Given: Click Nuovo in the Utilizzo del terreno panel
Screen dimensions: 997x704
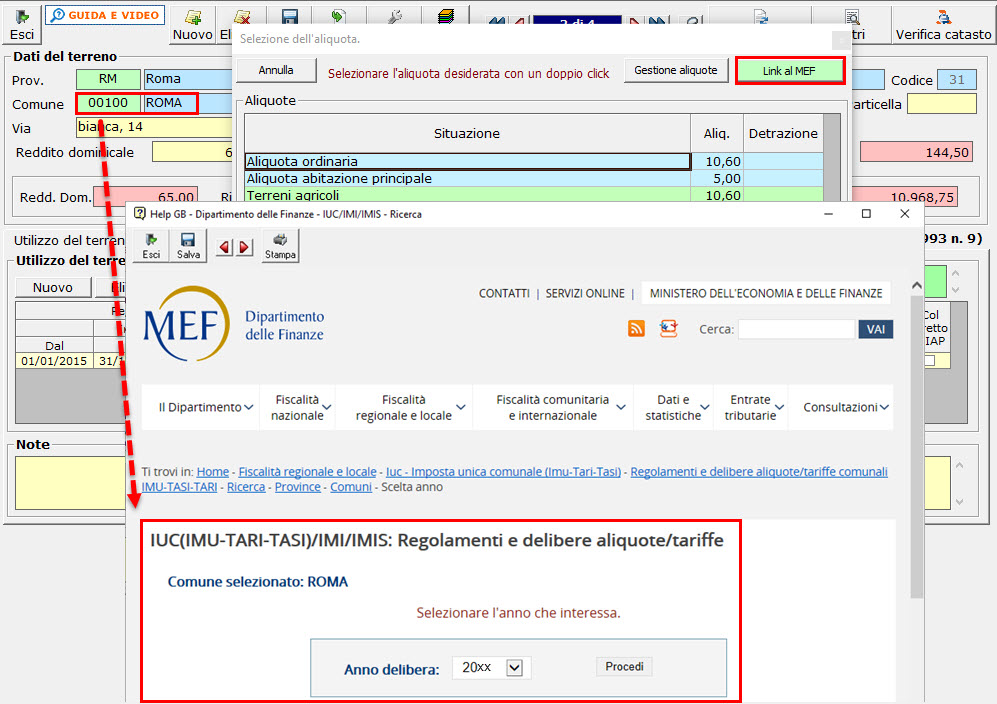Looking at the screenshot, I should click(53, 287).
